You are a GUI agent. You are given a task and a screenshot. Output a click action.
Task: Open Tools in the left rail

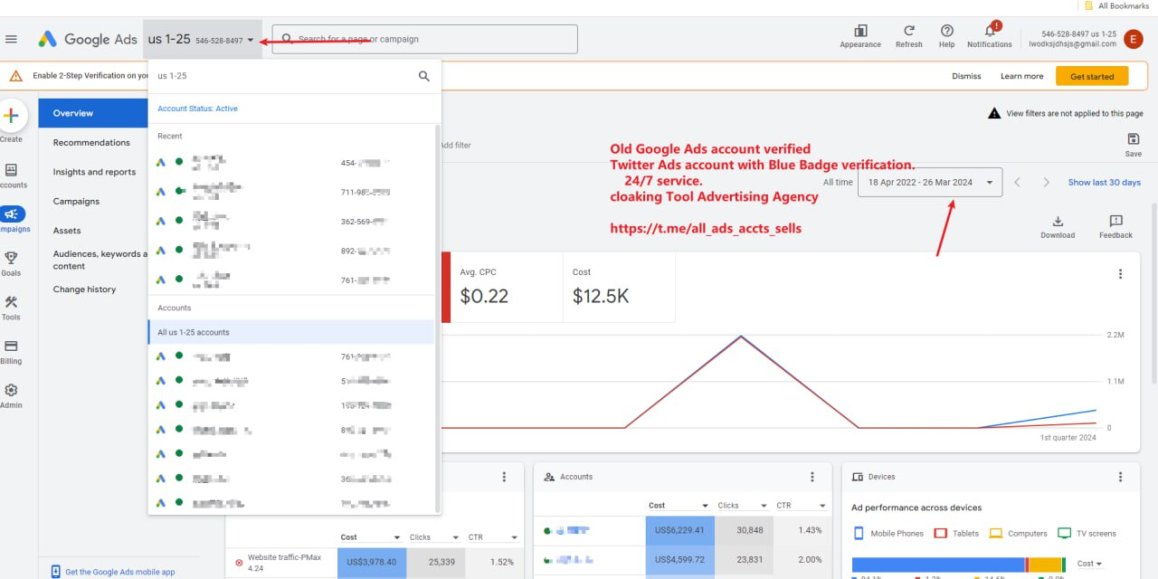11,308
